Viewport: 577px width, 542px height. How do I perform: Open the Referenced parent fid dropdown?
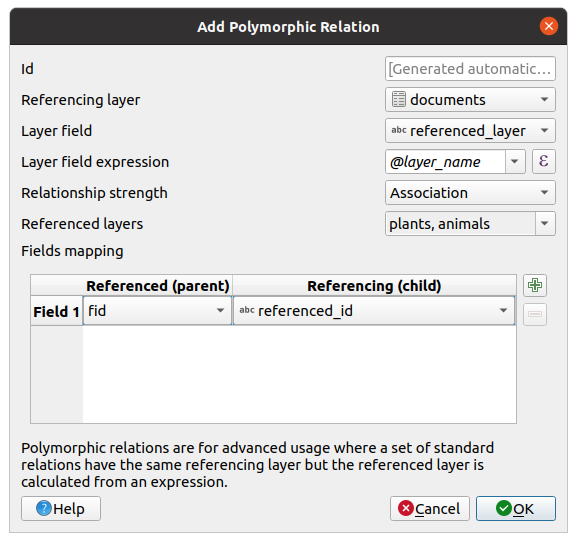pos(157,311)
